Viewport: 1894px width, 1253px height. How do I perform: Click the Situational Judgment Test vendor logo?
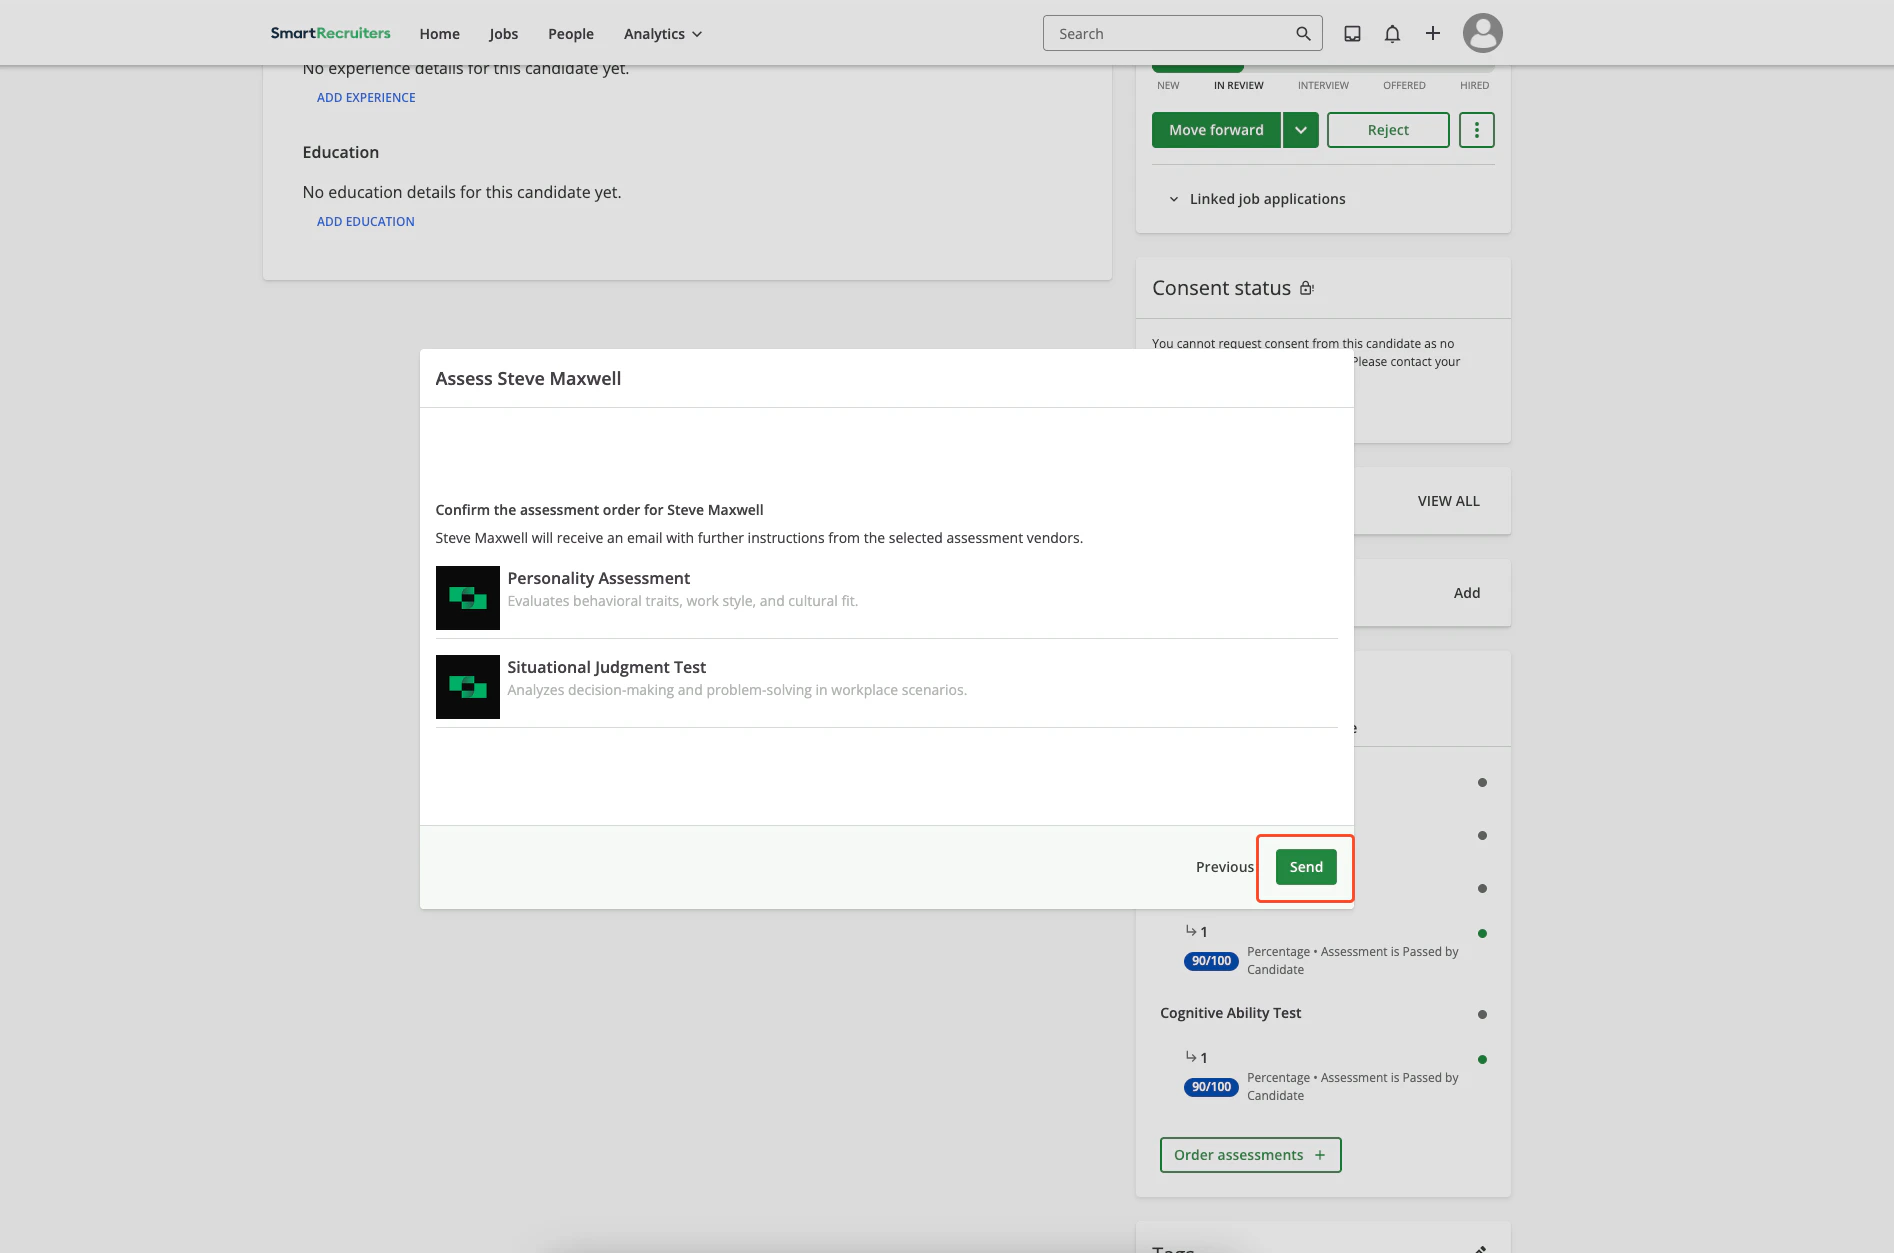(x=467, y=687)
